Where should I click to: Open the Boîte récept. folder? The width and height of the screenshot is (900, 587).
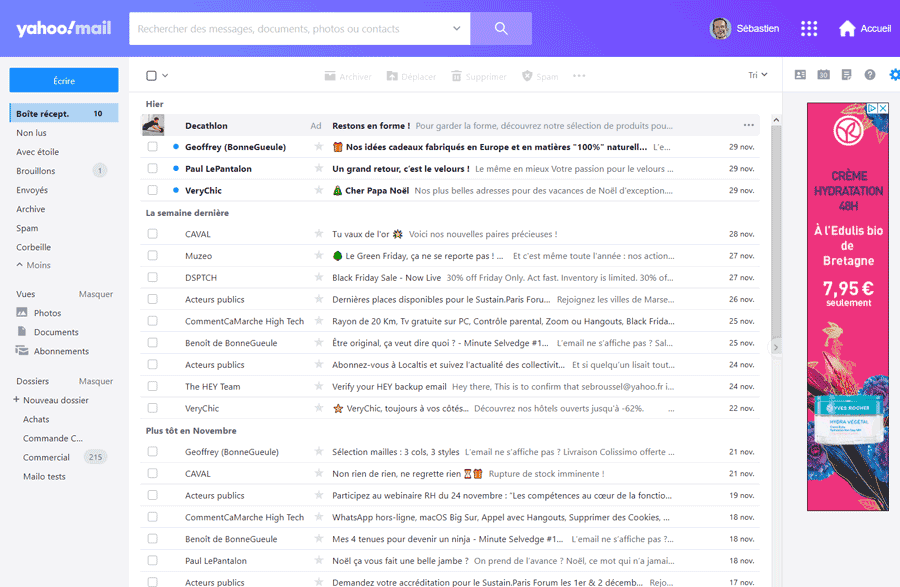tap(64, 114)
